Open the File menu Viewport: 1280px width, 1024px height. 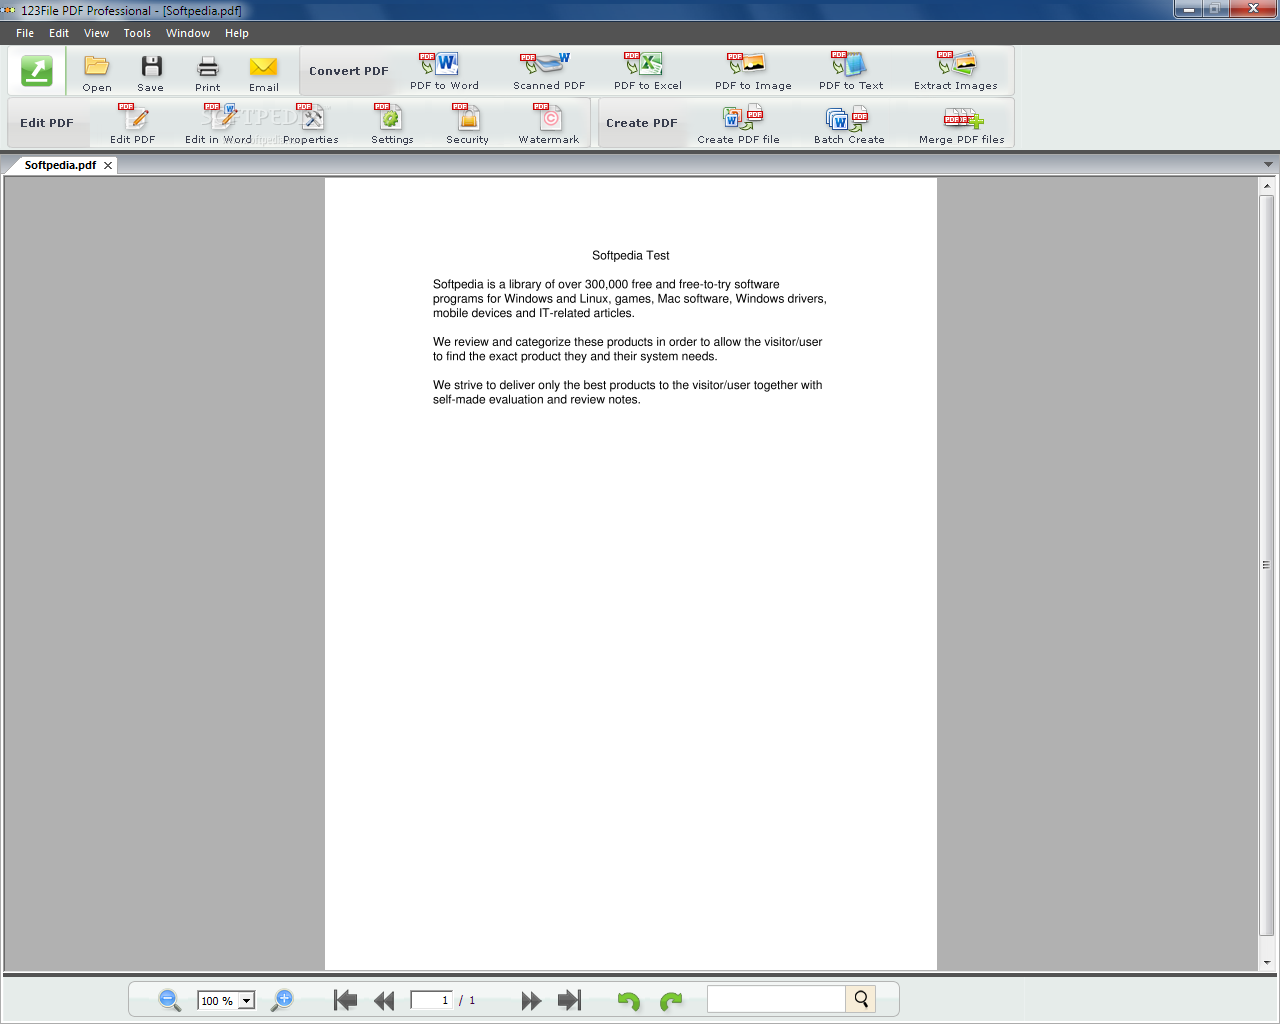point(25,33)
